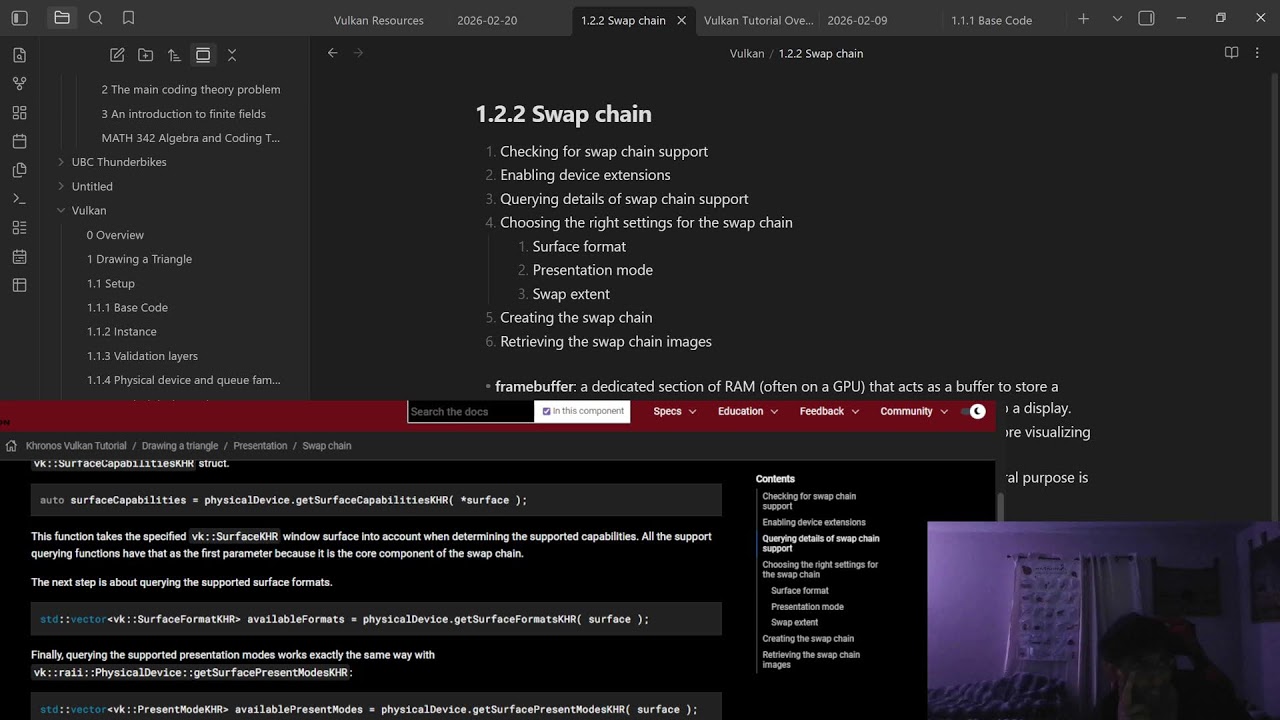Click the table layout ribbon icon
The width and height of the screenshot is (1280, 720).
click(20, 285)
